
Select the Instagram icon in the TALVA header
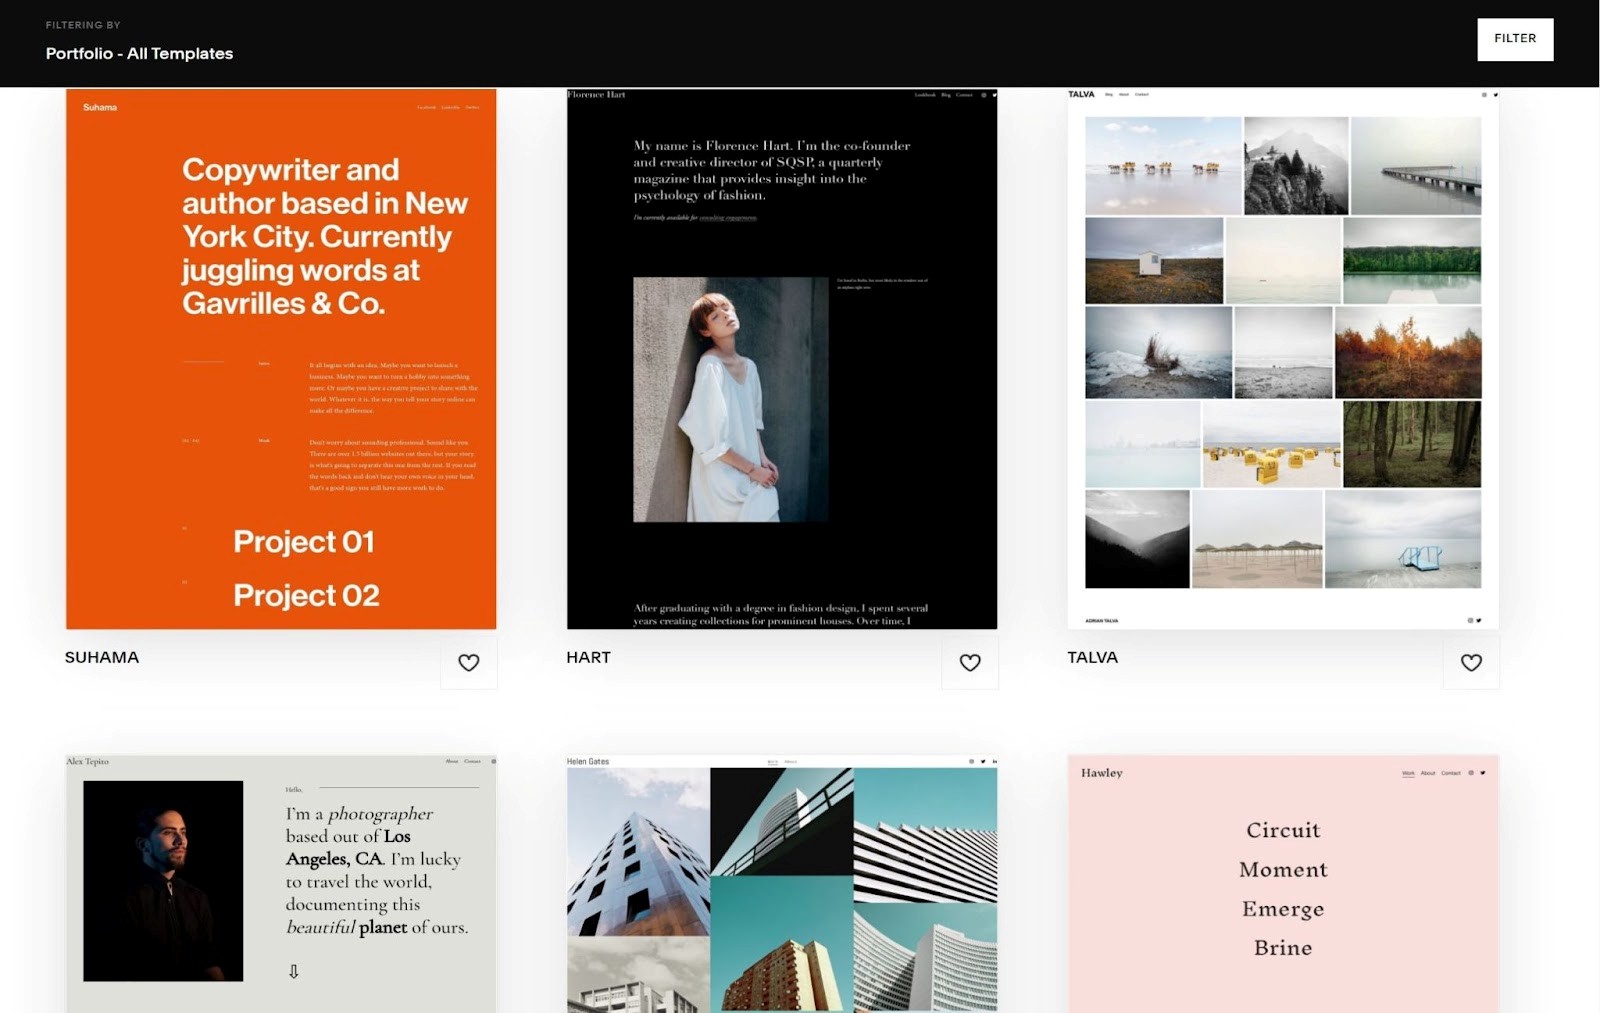(x=1484, y=95)
